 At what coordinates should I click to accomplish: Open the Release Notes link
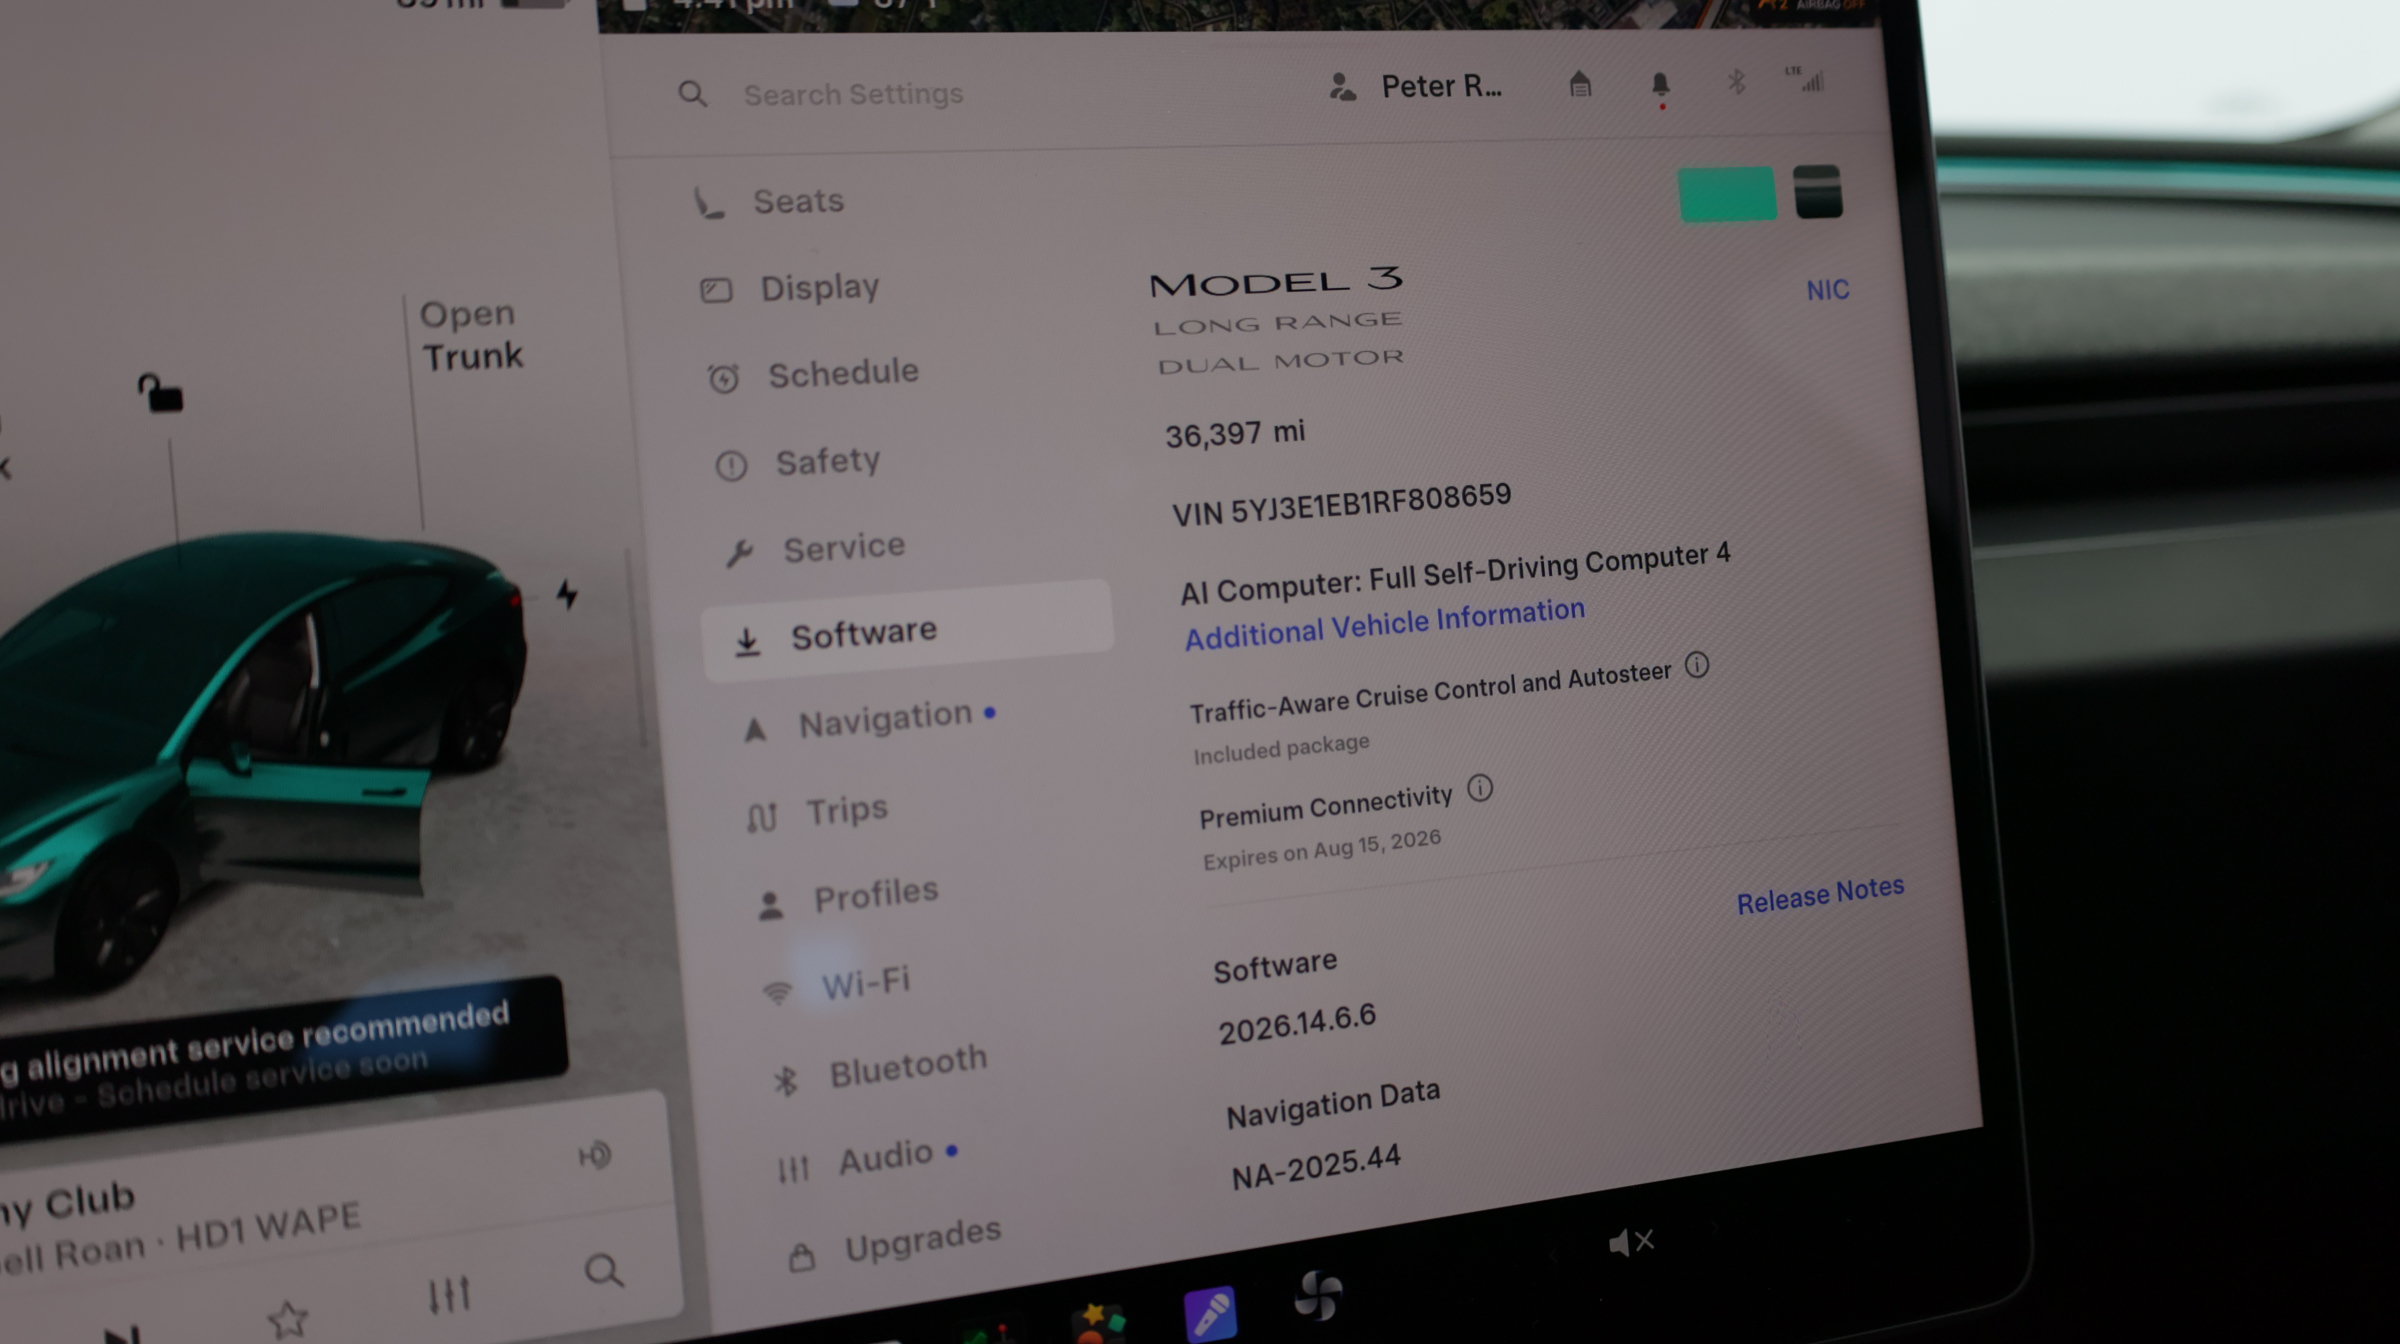pyautogui.click(x=1820, y=895)
